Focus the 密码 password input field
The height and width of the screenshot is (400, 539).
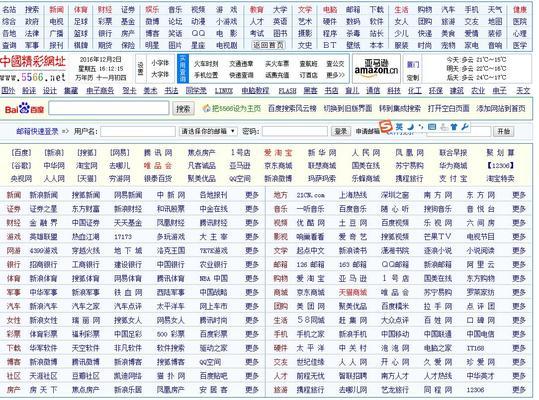pyautogui.click(x=295, y=131)
